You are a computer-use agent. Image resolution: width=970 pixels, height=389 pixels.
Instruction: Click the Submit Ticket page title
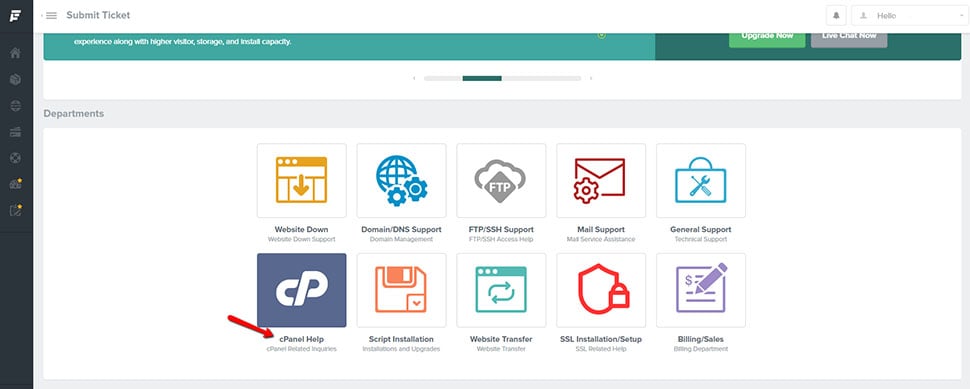coord(98,15)
